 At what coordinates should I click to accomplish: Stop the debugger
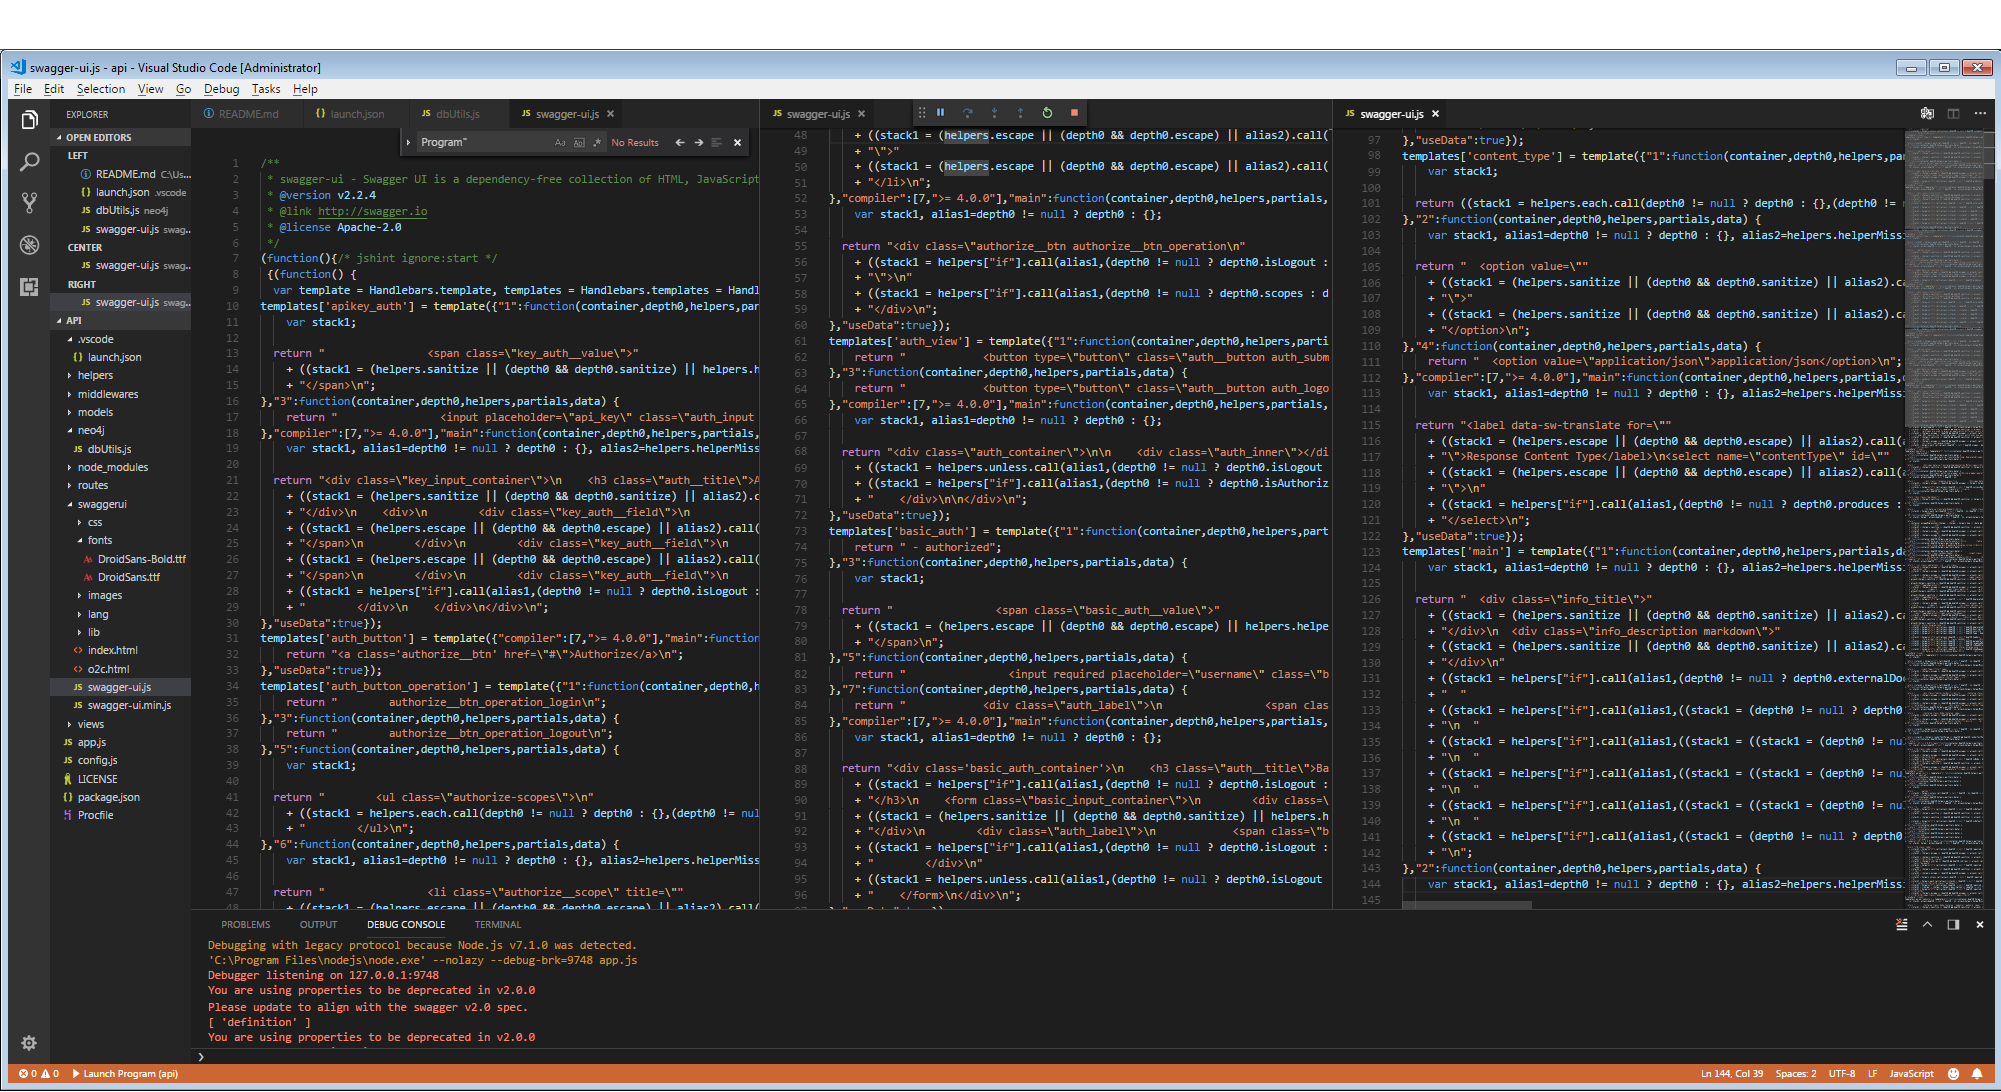coord(1073,113)
